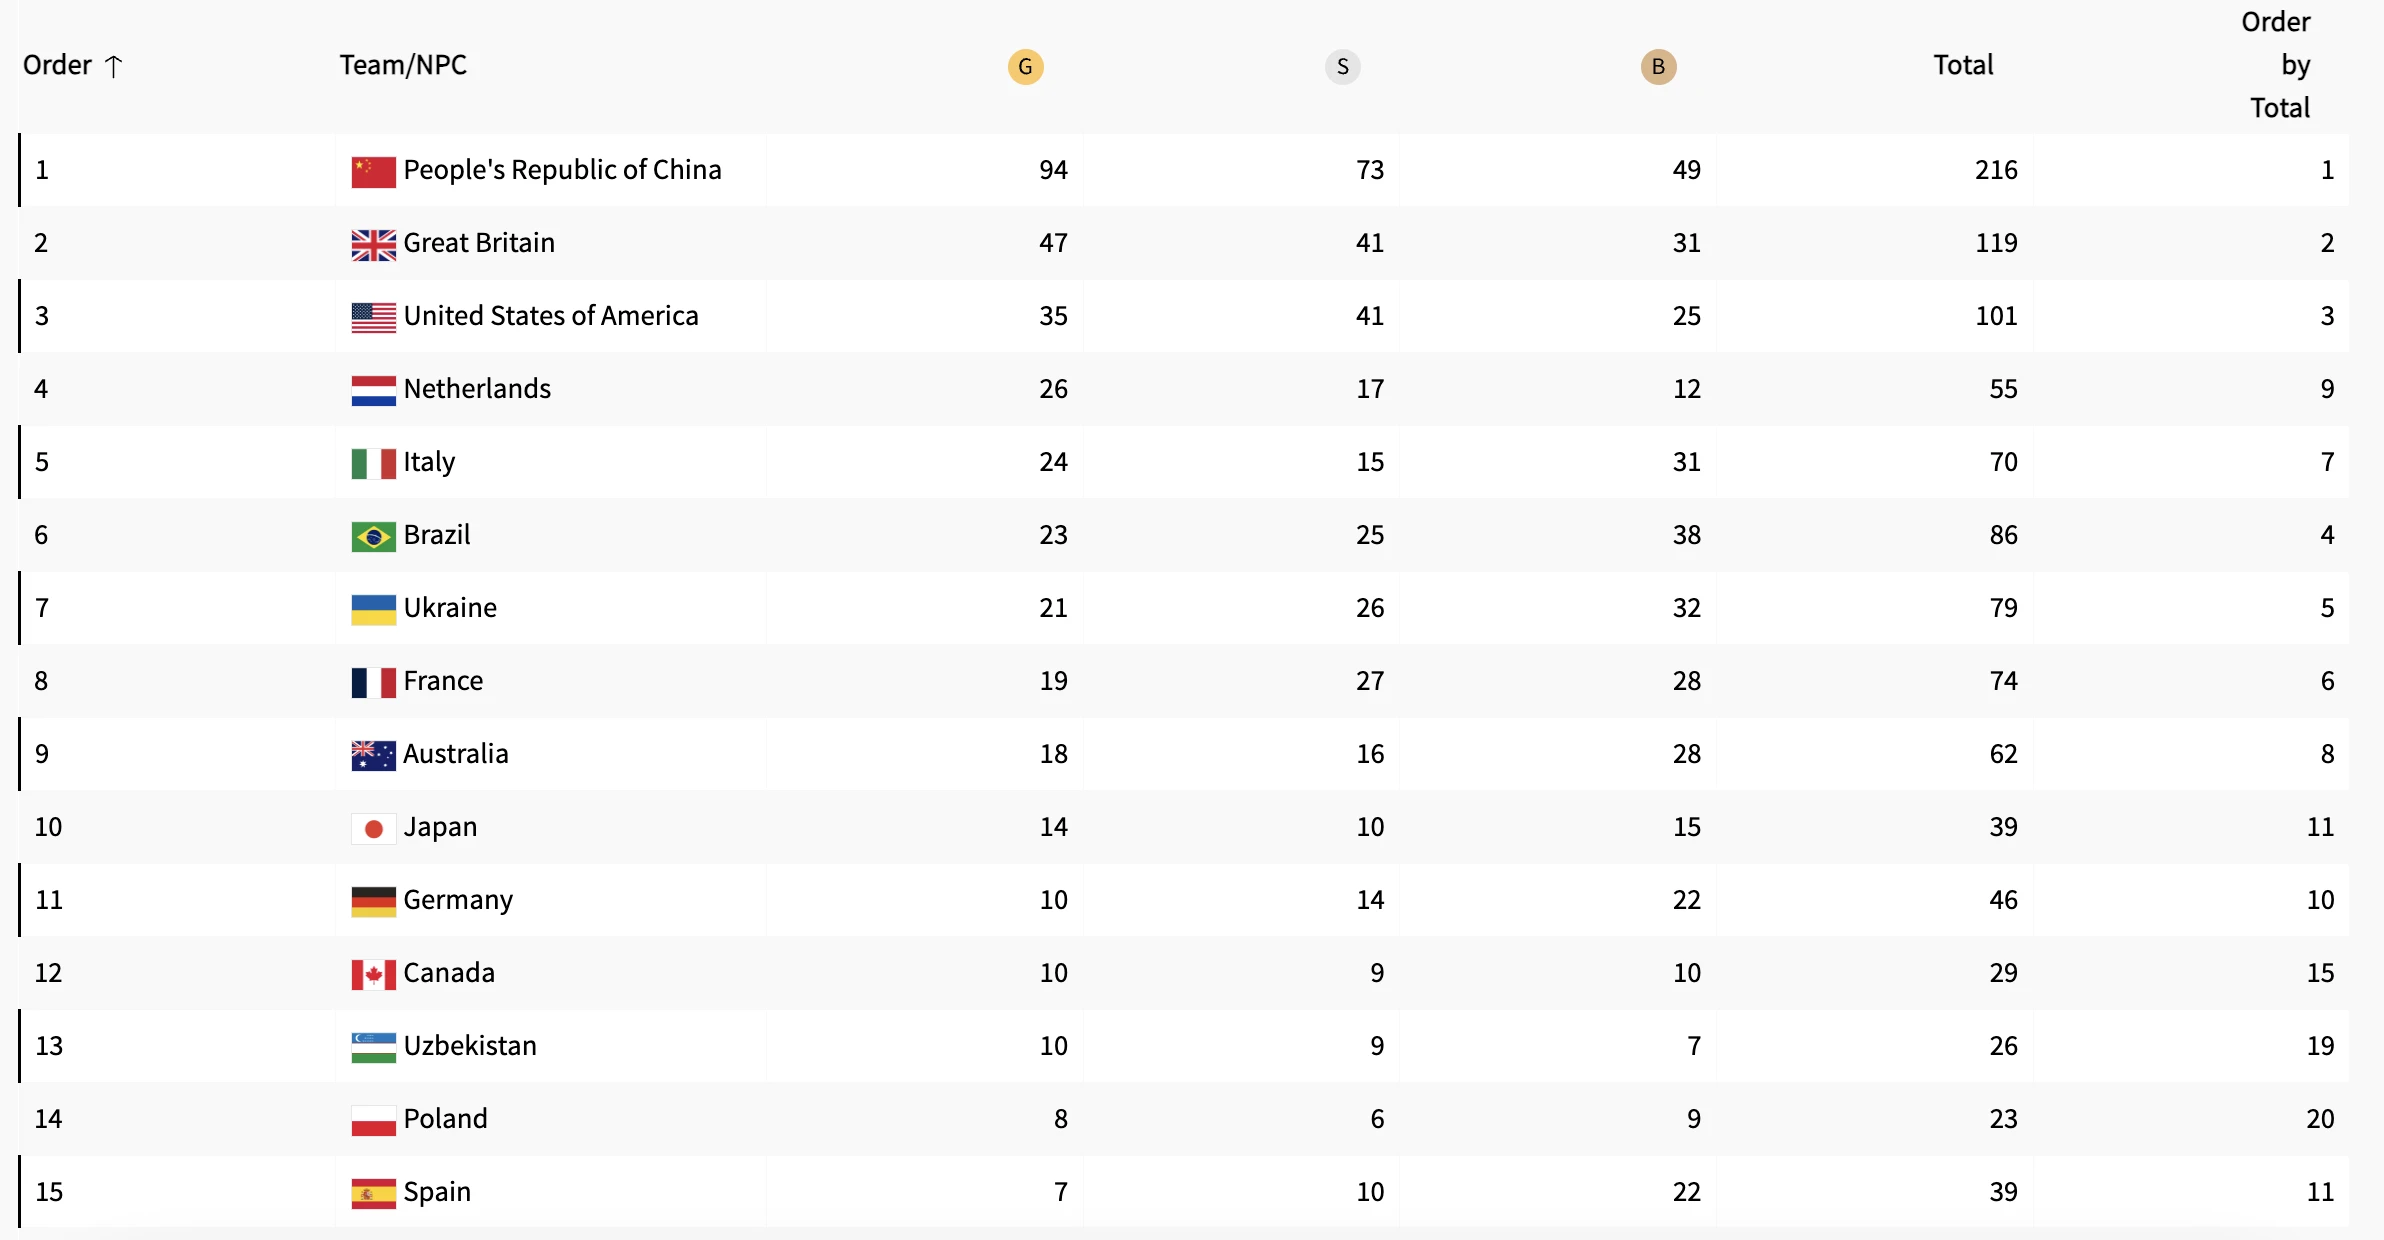The image size is (2384, 1240).
Task: Click the Canada flag icon
Action: (x=373, y=975)
